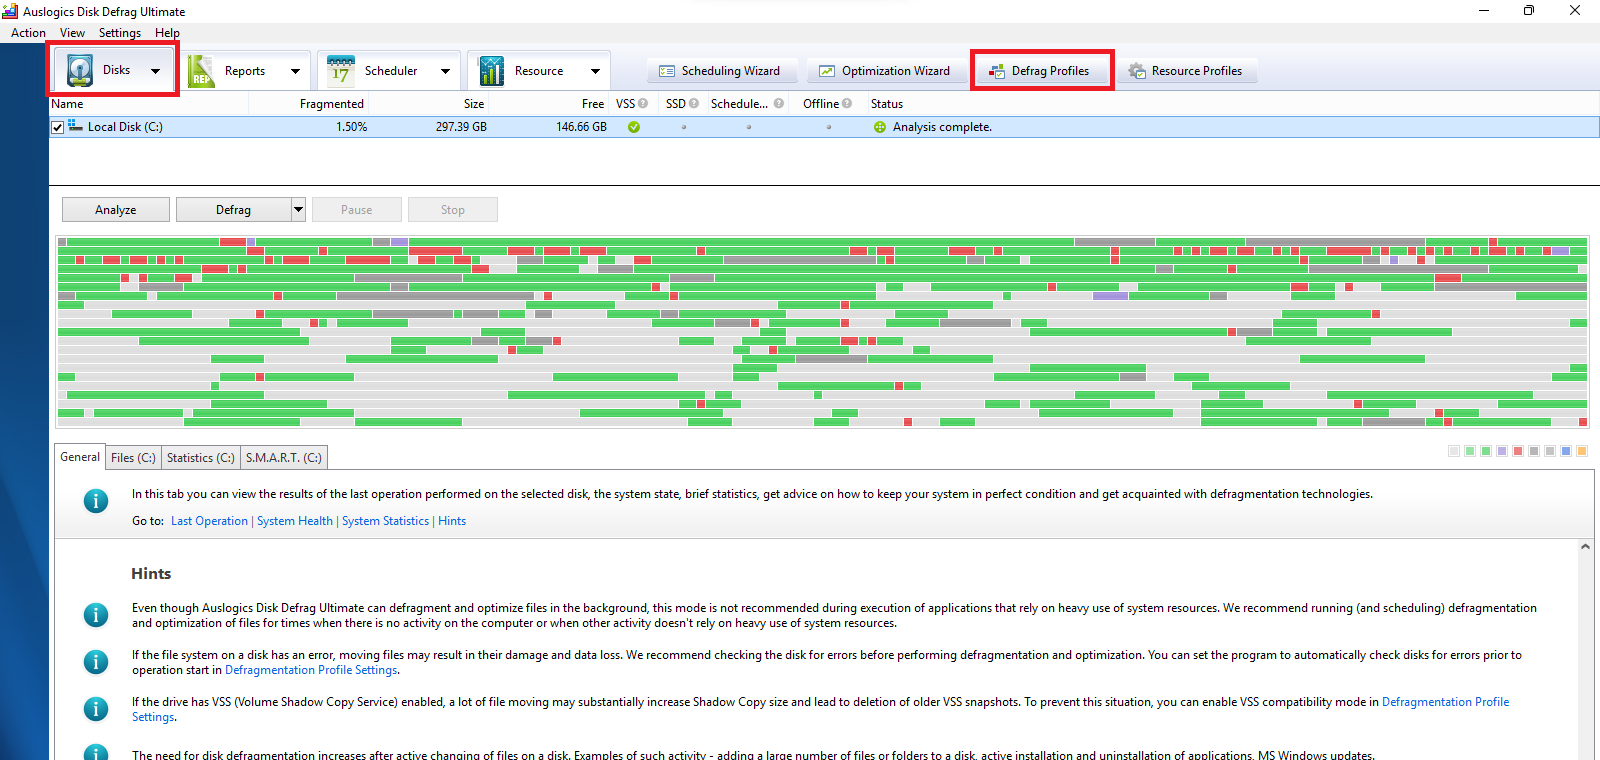
Task: Click the Scheduler calendar icon
Action: [341, 71]
